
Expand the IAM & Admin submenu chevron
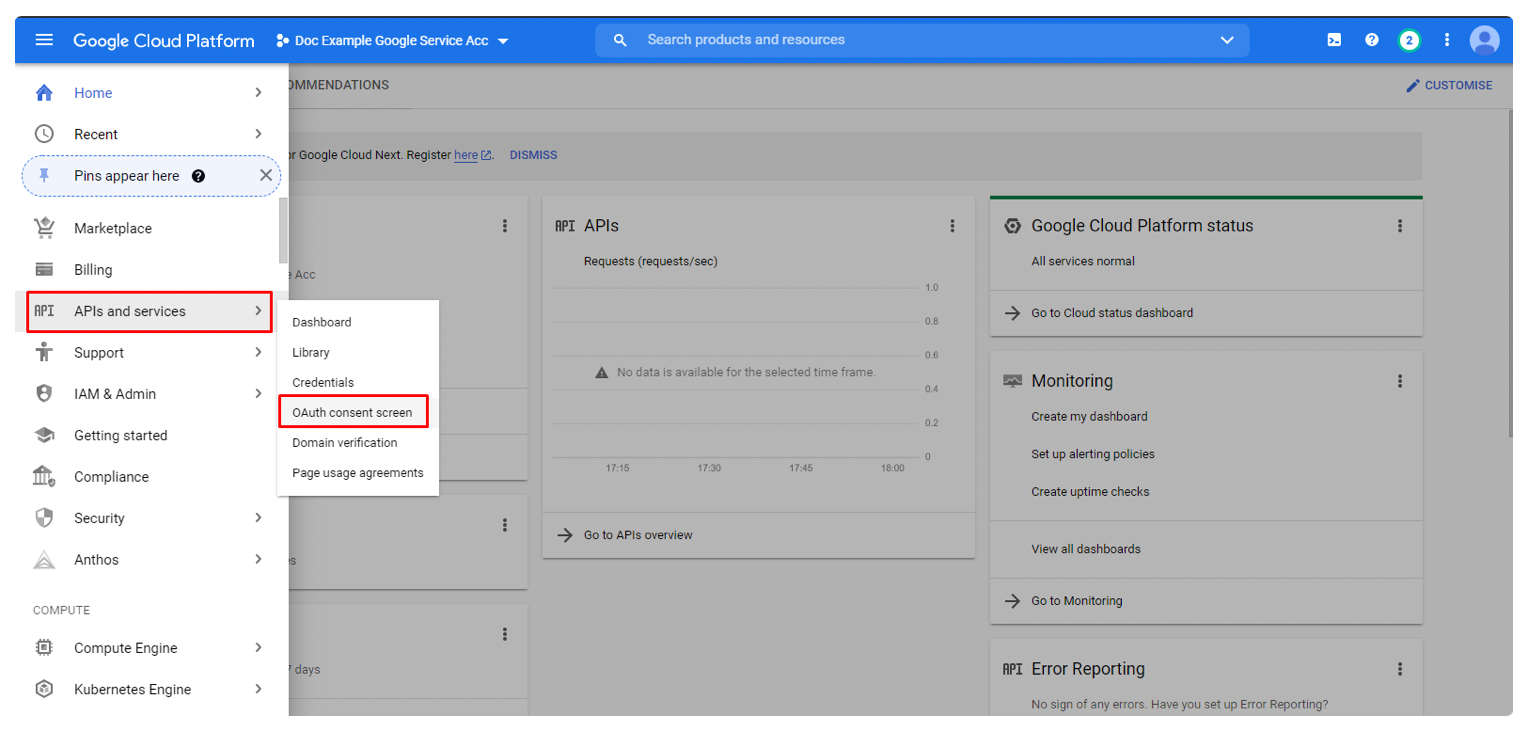[258, 394]
